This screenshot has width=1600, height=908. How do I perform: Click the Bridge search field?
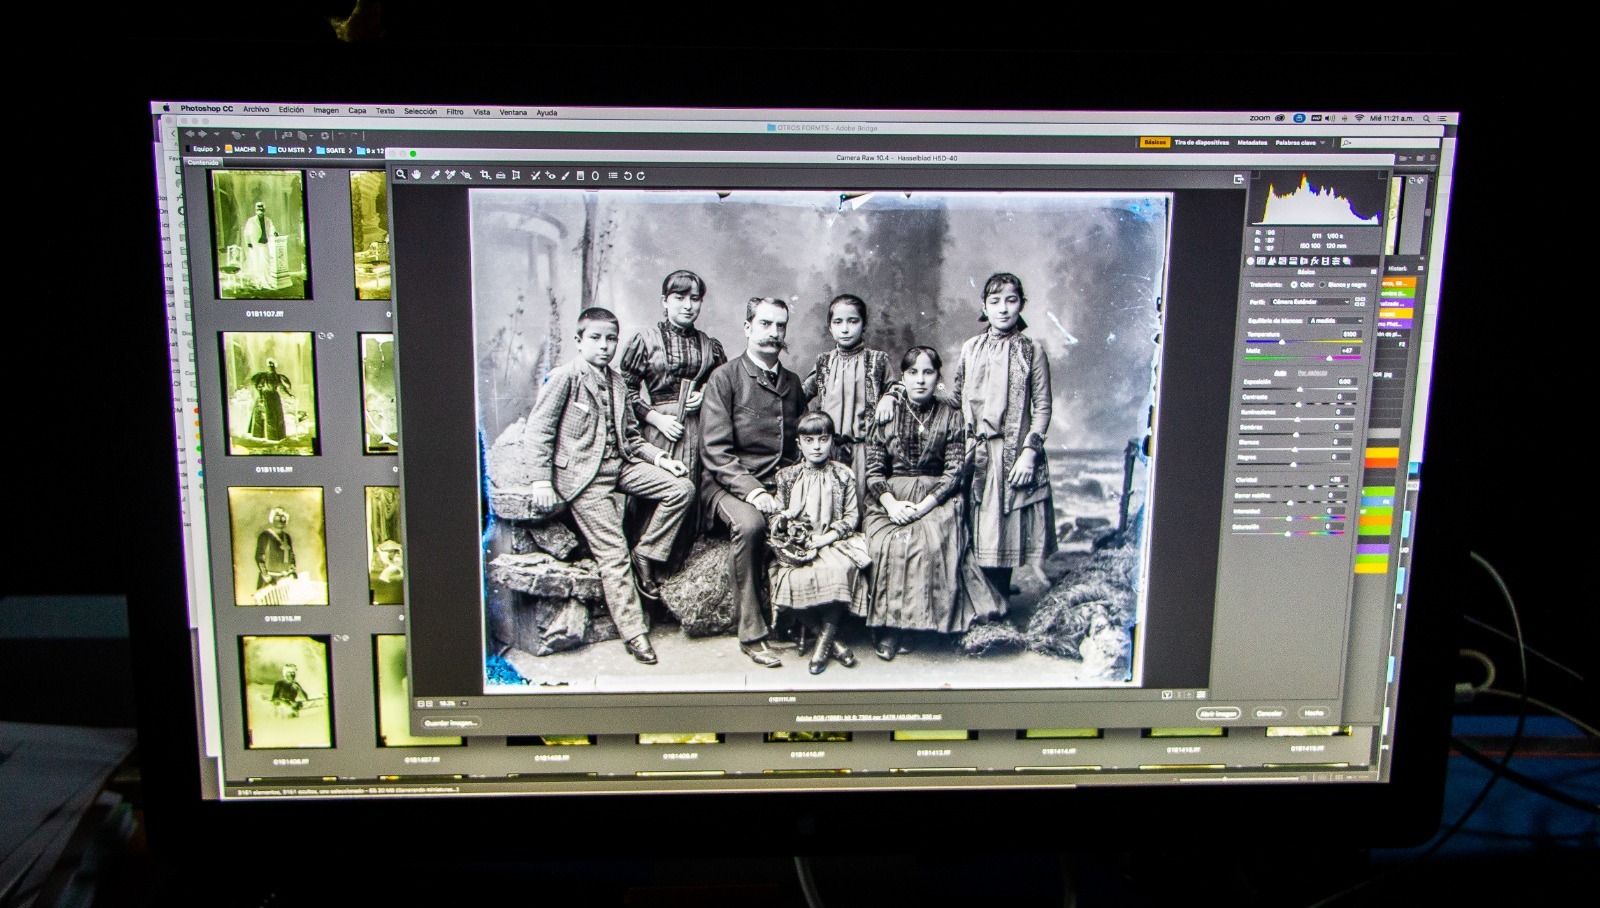pos(1390,143)
